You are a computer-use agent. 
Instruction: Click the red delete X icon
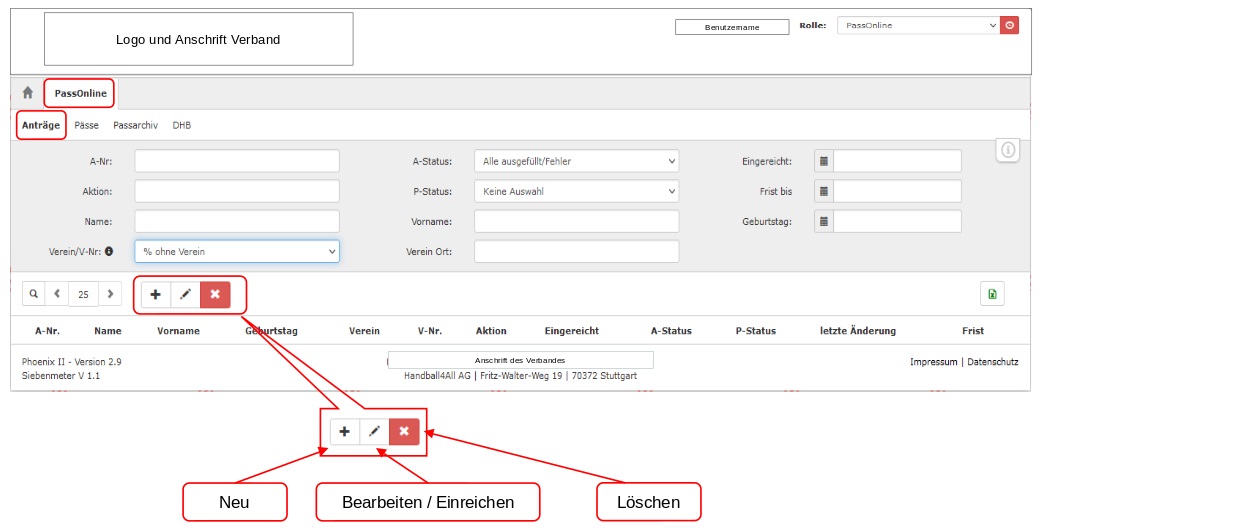[x=215, y=294]
